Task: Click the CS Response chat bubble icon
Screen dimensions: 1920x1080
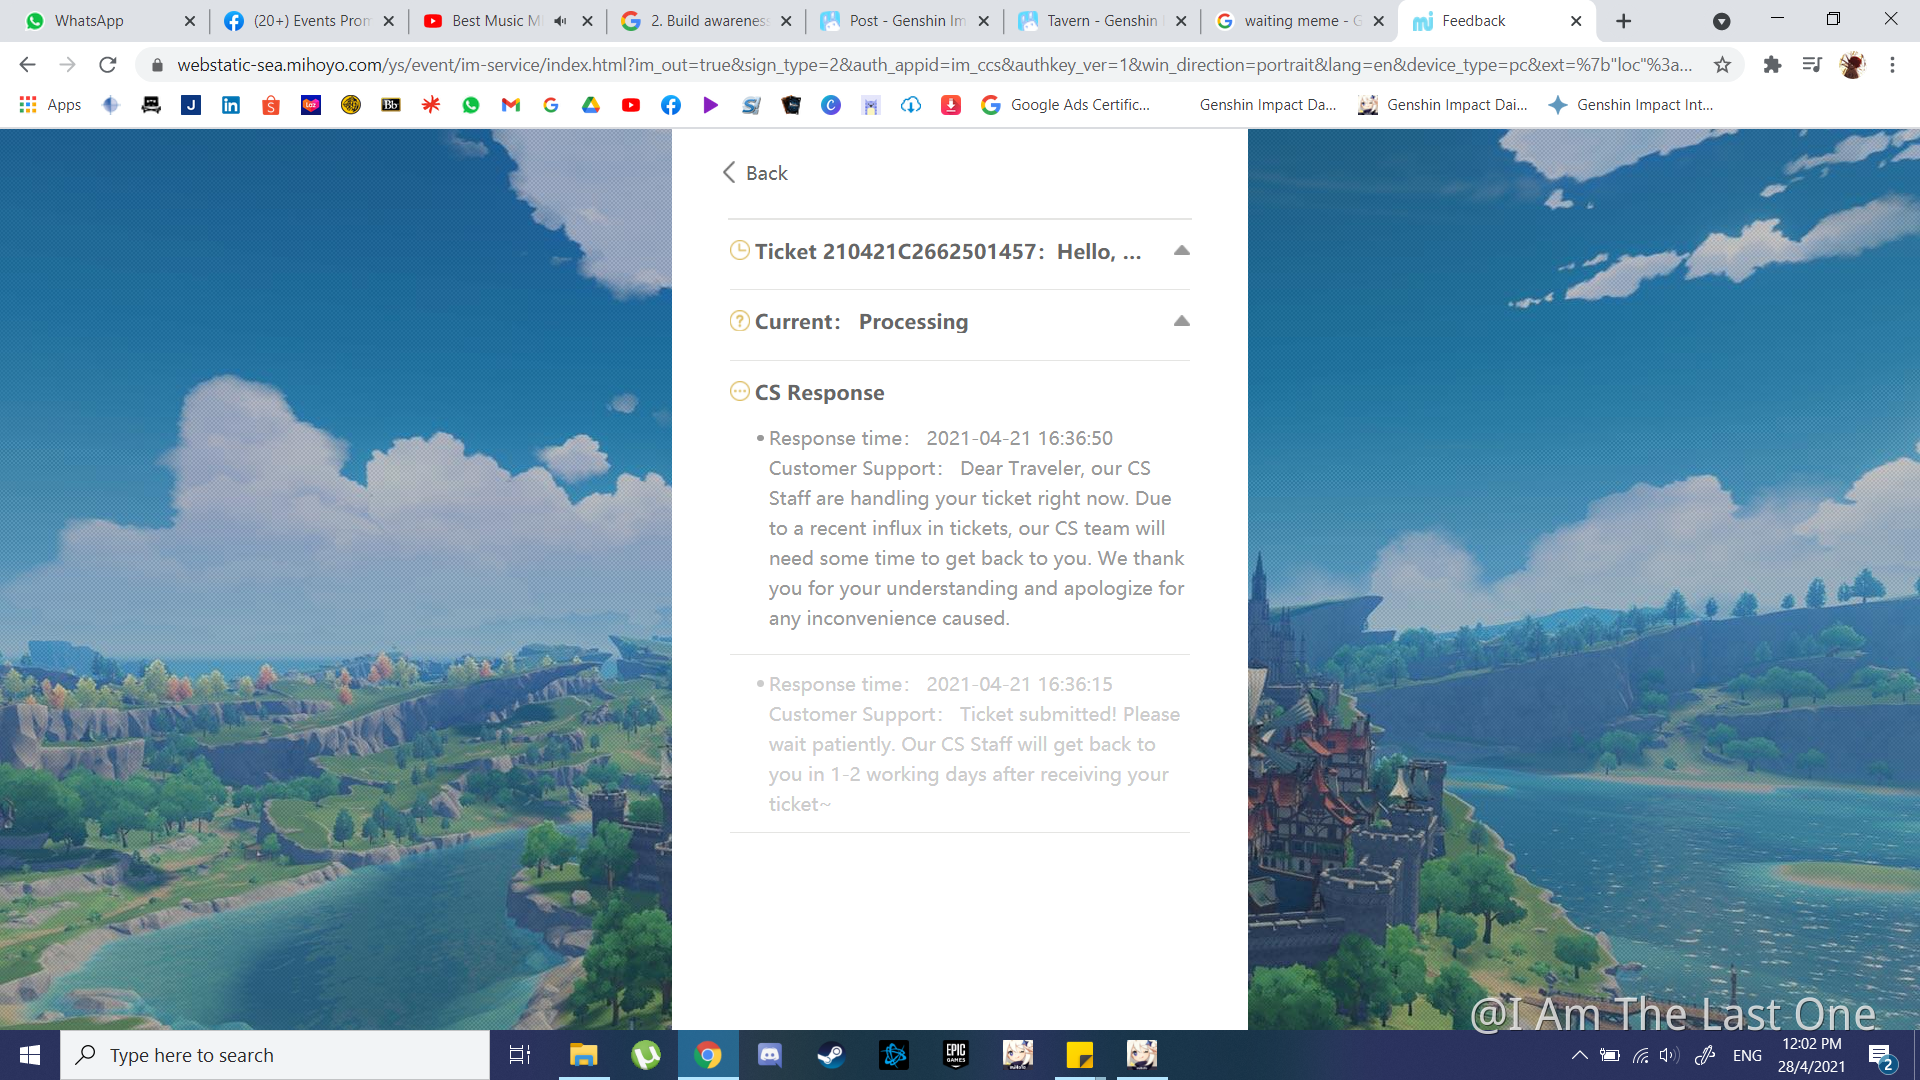Action: (x=739, y=392)
